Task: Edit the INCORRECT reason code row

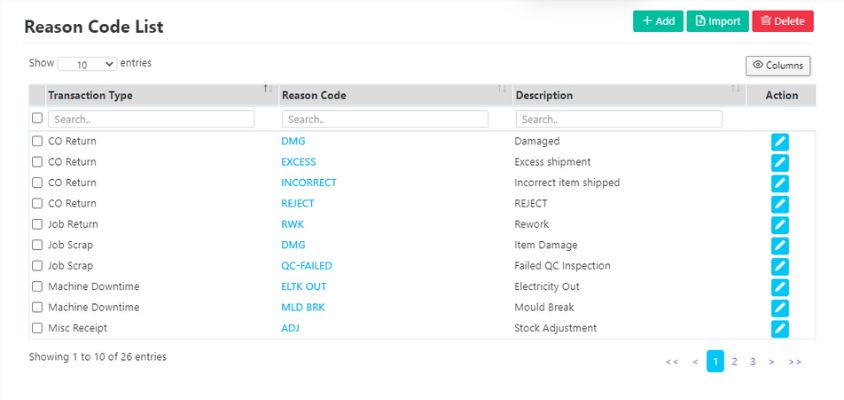Action: (779, 184)
